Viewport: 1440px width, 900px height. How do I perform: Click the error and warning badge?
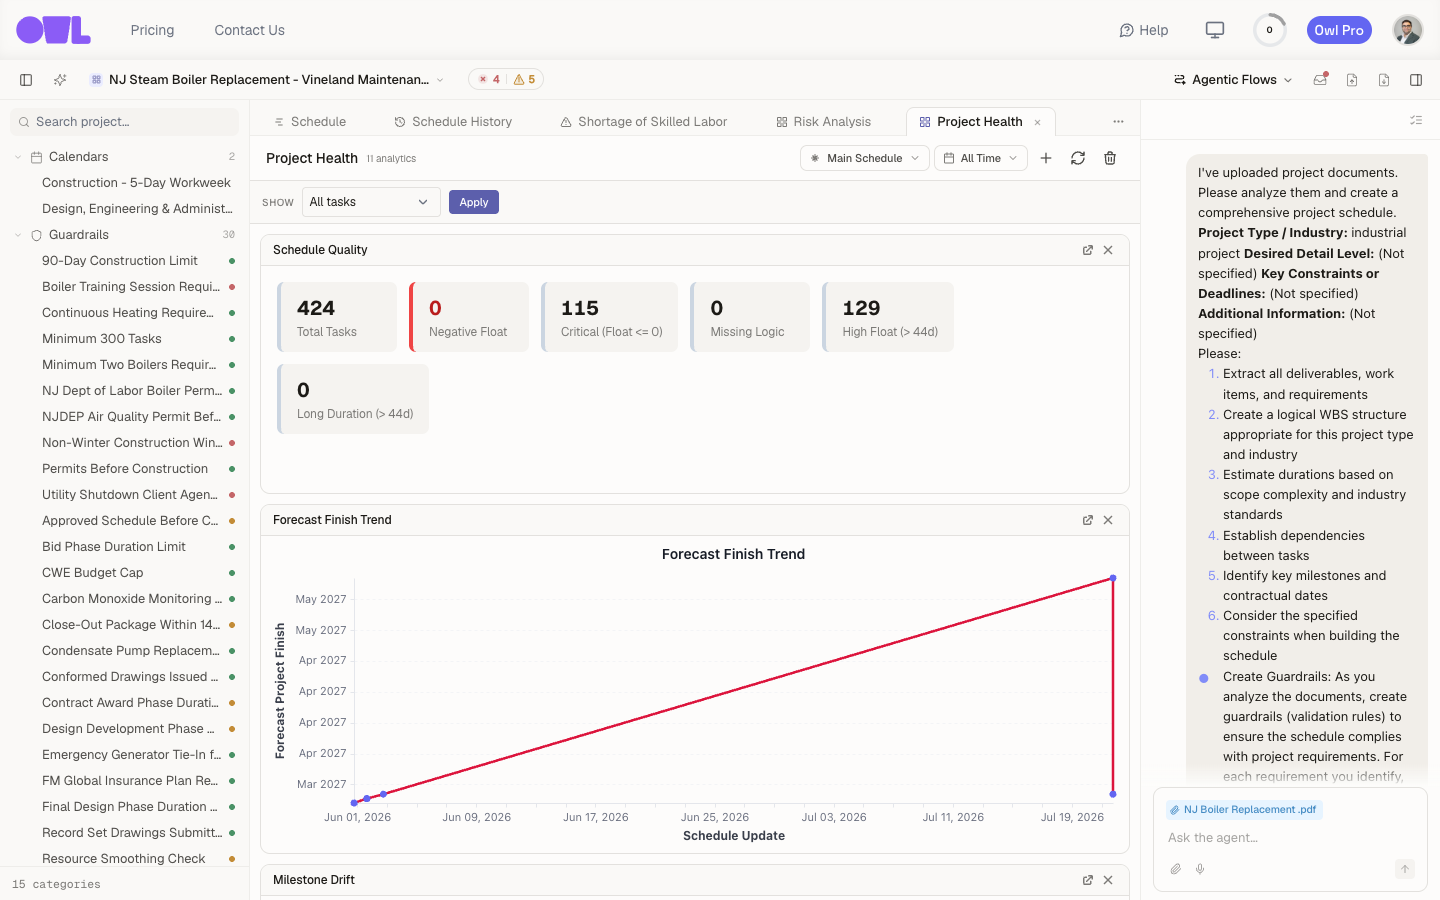click(506, 80)
